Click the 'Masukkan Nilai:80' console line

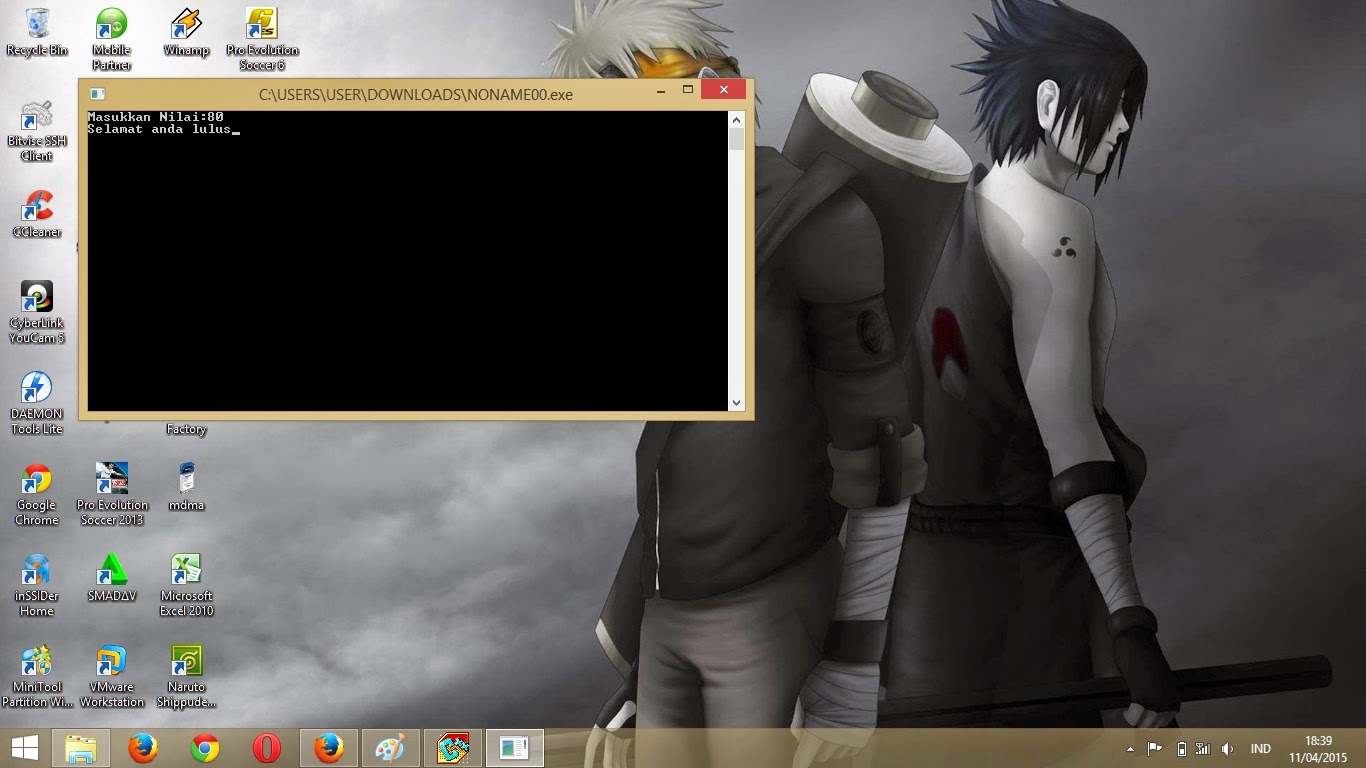coord(155,117)
